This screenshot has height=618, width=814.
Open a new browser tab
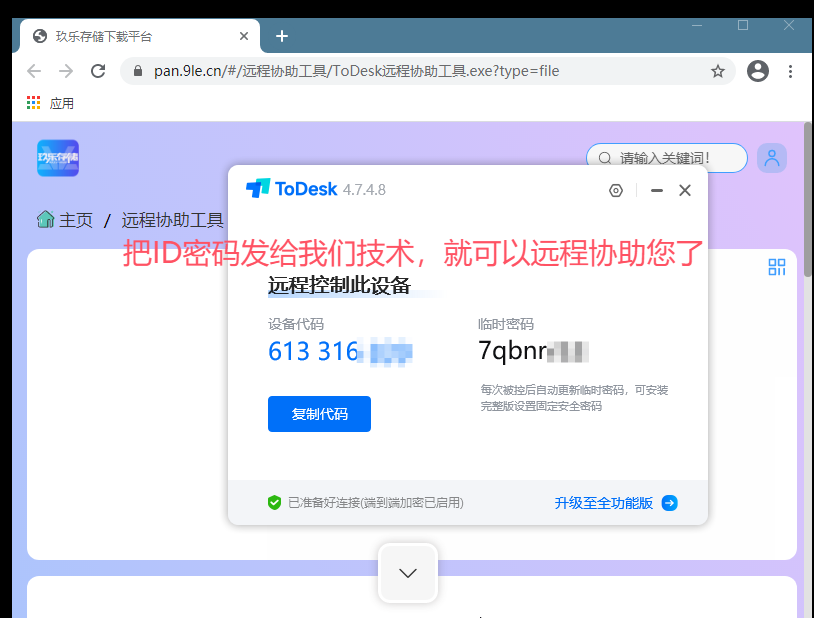tap(282, 36)
